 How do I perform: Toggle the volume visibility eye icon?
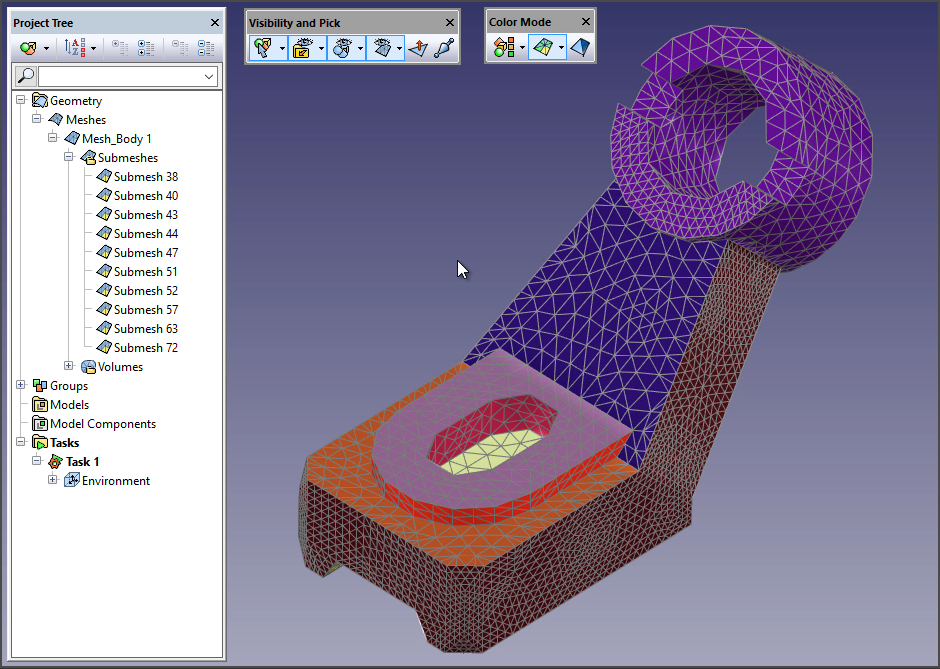pos(341,48)
